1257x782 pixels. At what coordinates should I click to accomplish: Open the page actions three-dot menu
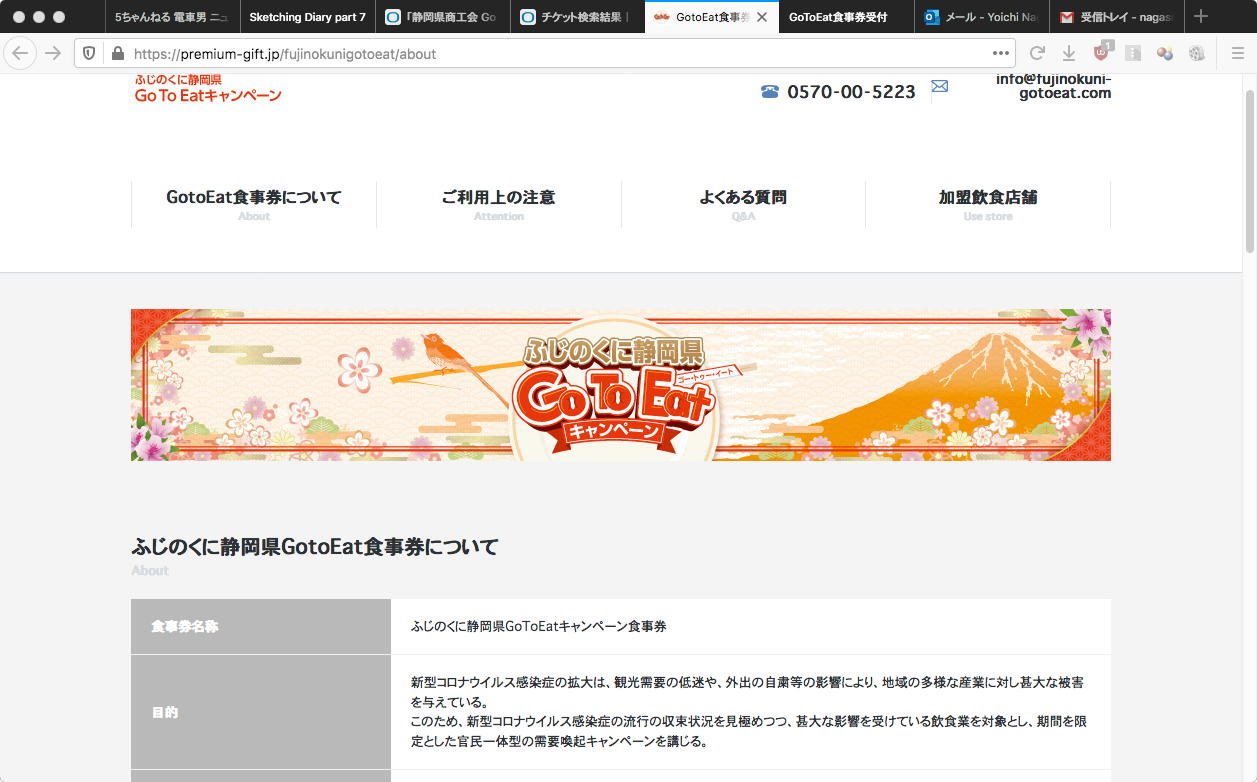point(1001,53)
